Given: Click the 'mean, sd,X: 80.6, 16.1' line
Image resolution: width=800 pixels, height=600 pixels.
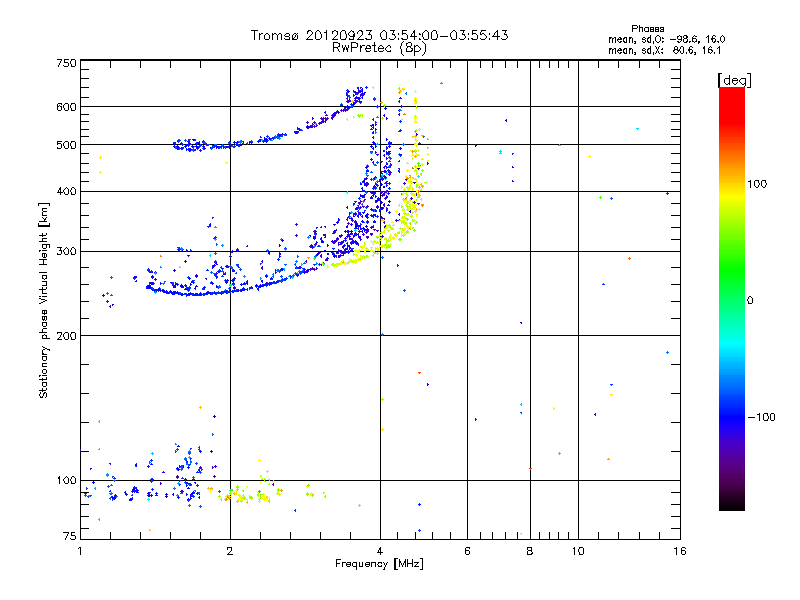Looking at the screenshot, I should tap(664, 51).
